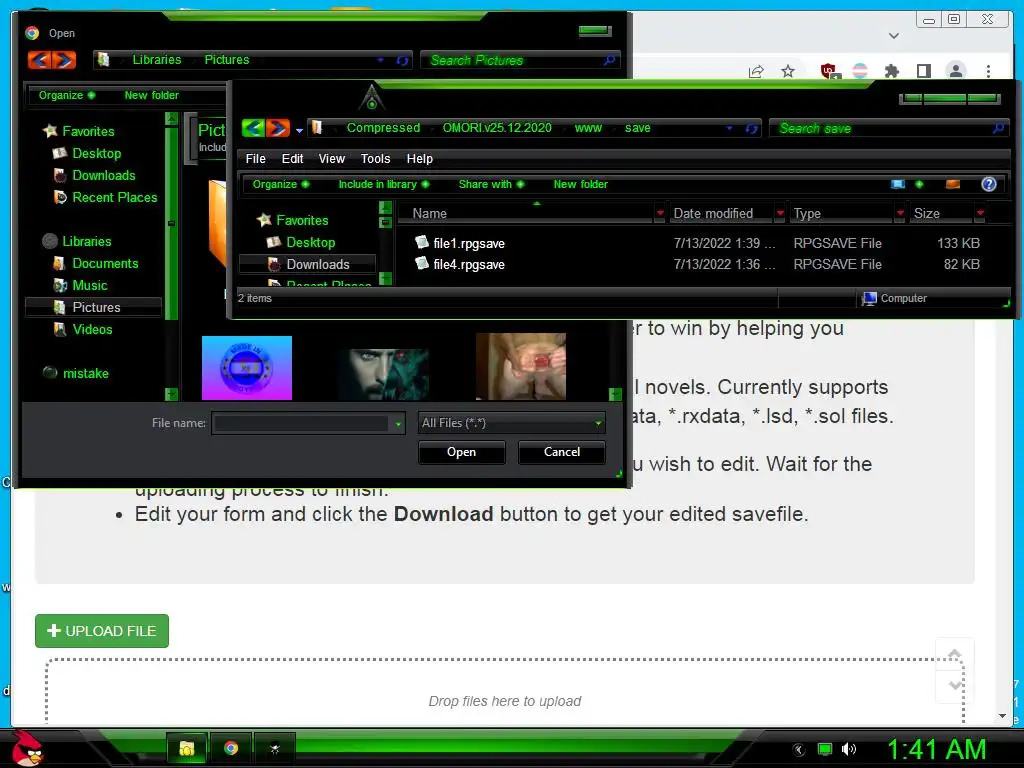The width and height of the screenshot is (1024, 768).
Task: Navigate forward in the save folder window
Action: (x=278, y=128)
